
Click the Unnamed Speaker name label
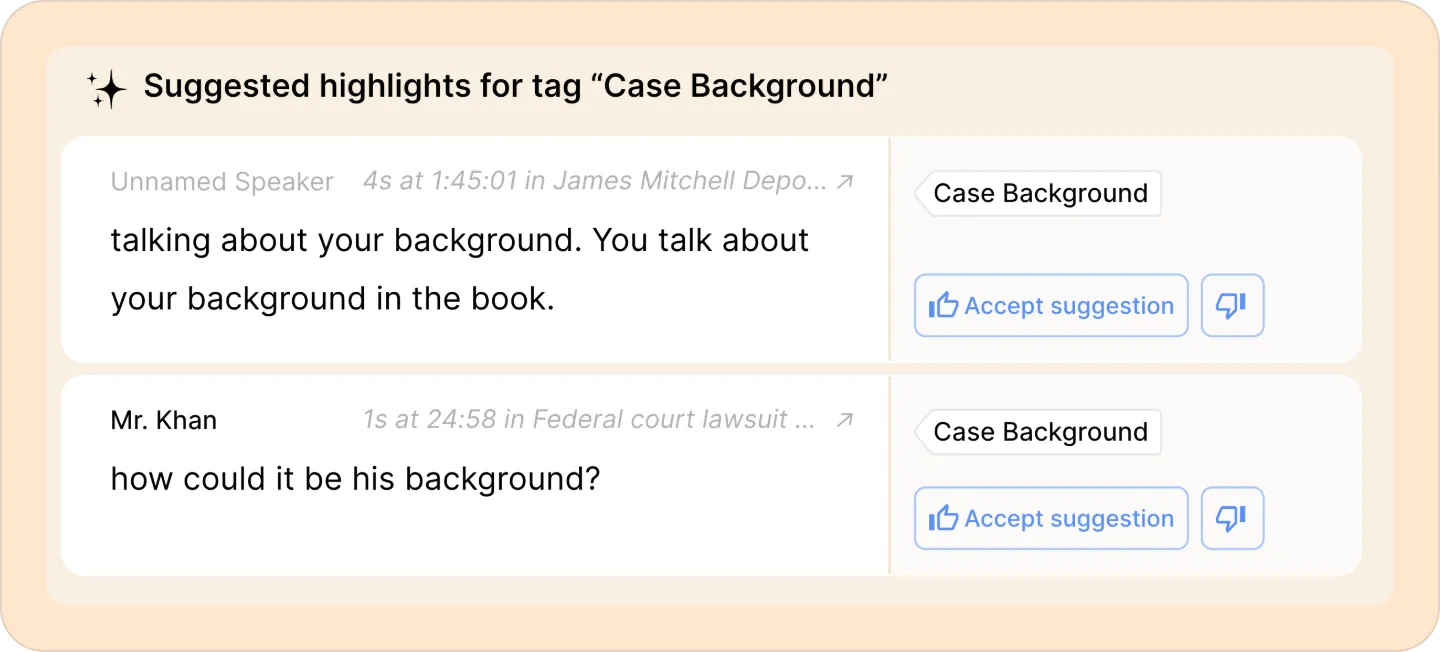click(222, 182)
